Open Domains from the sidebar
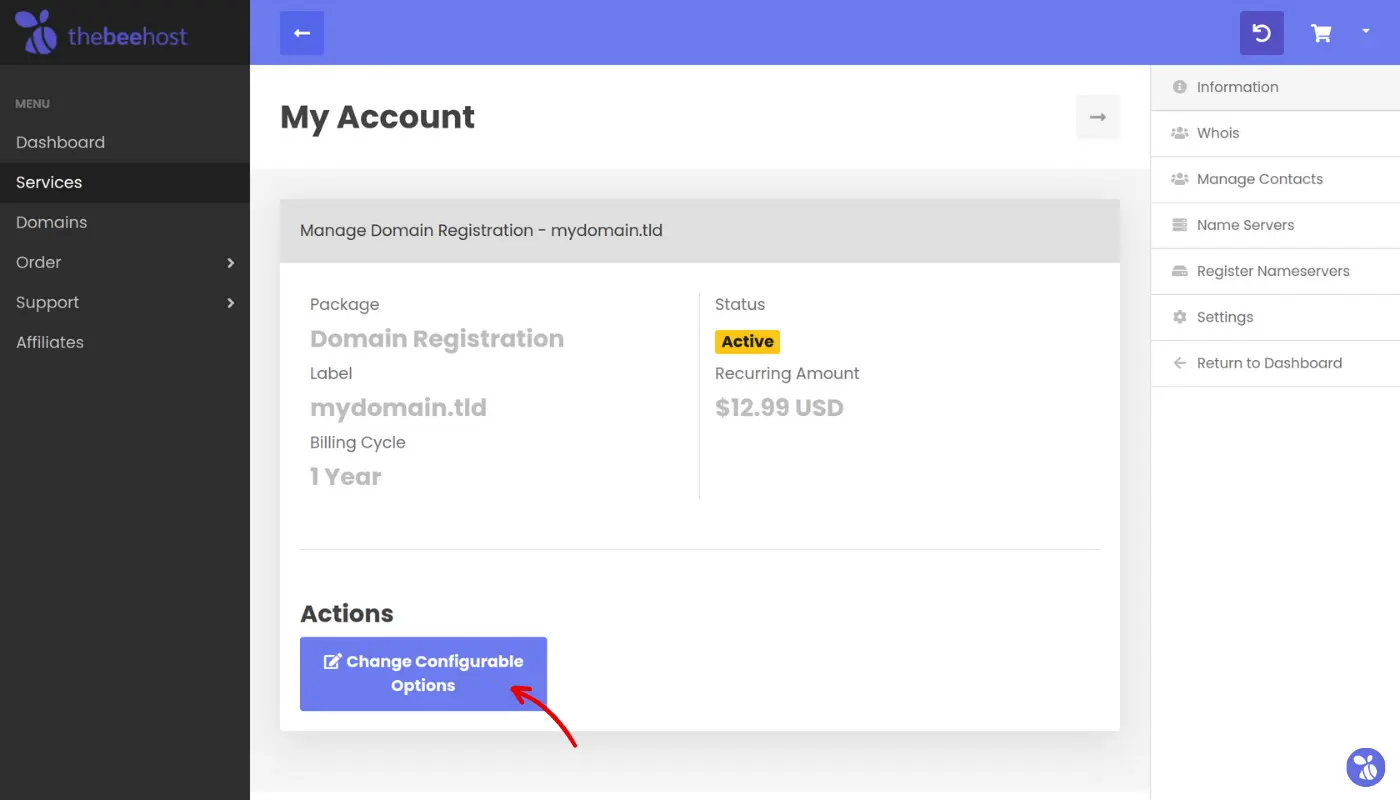Viewport: 1400px width, 800px height. [51, 222]
